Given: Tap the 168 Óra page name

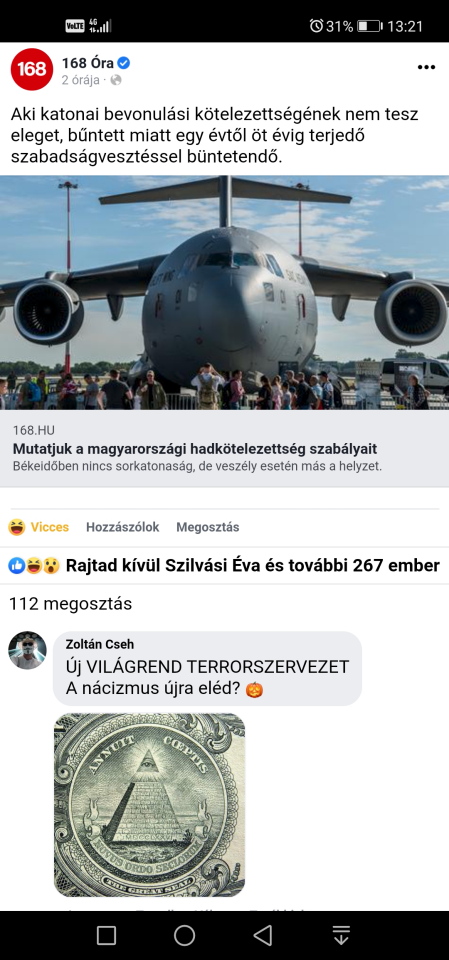Looking at the screenshot, I should [x=88, y=63].
